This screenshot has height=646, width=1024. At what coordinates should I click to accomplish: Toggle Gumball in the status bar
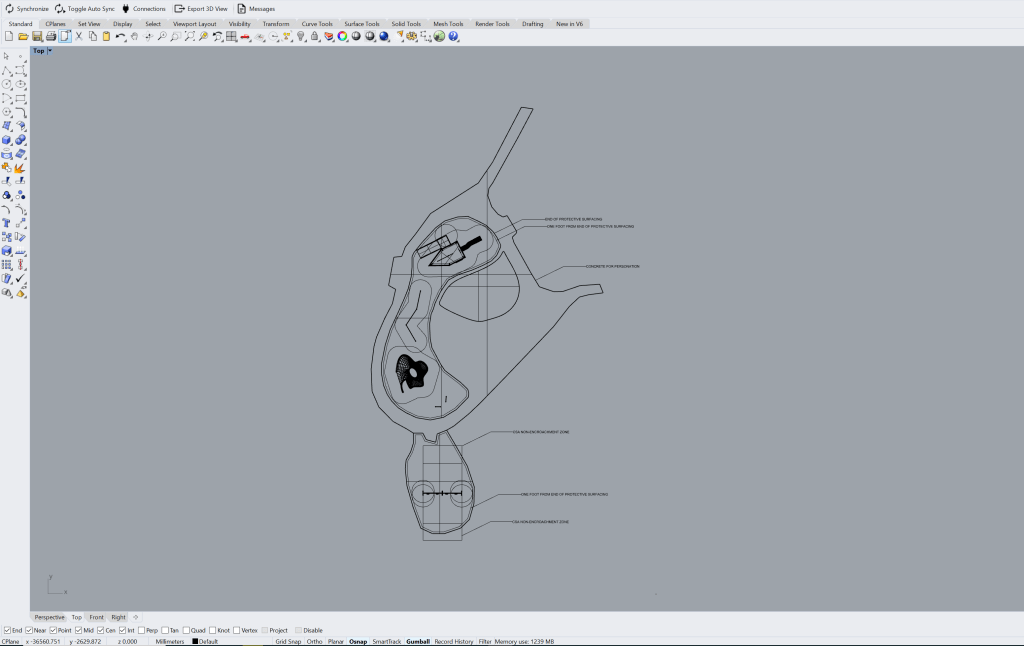417,641
